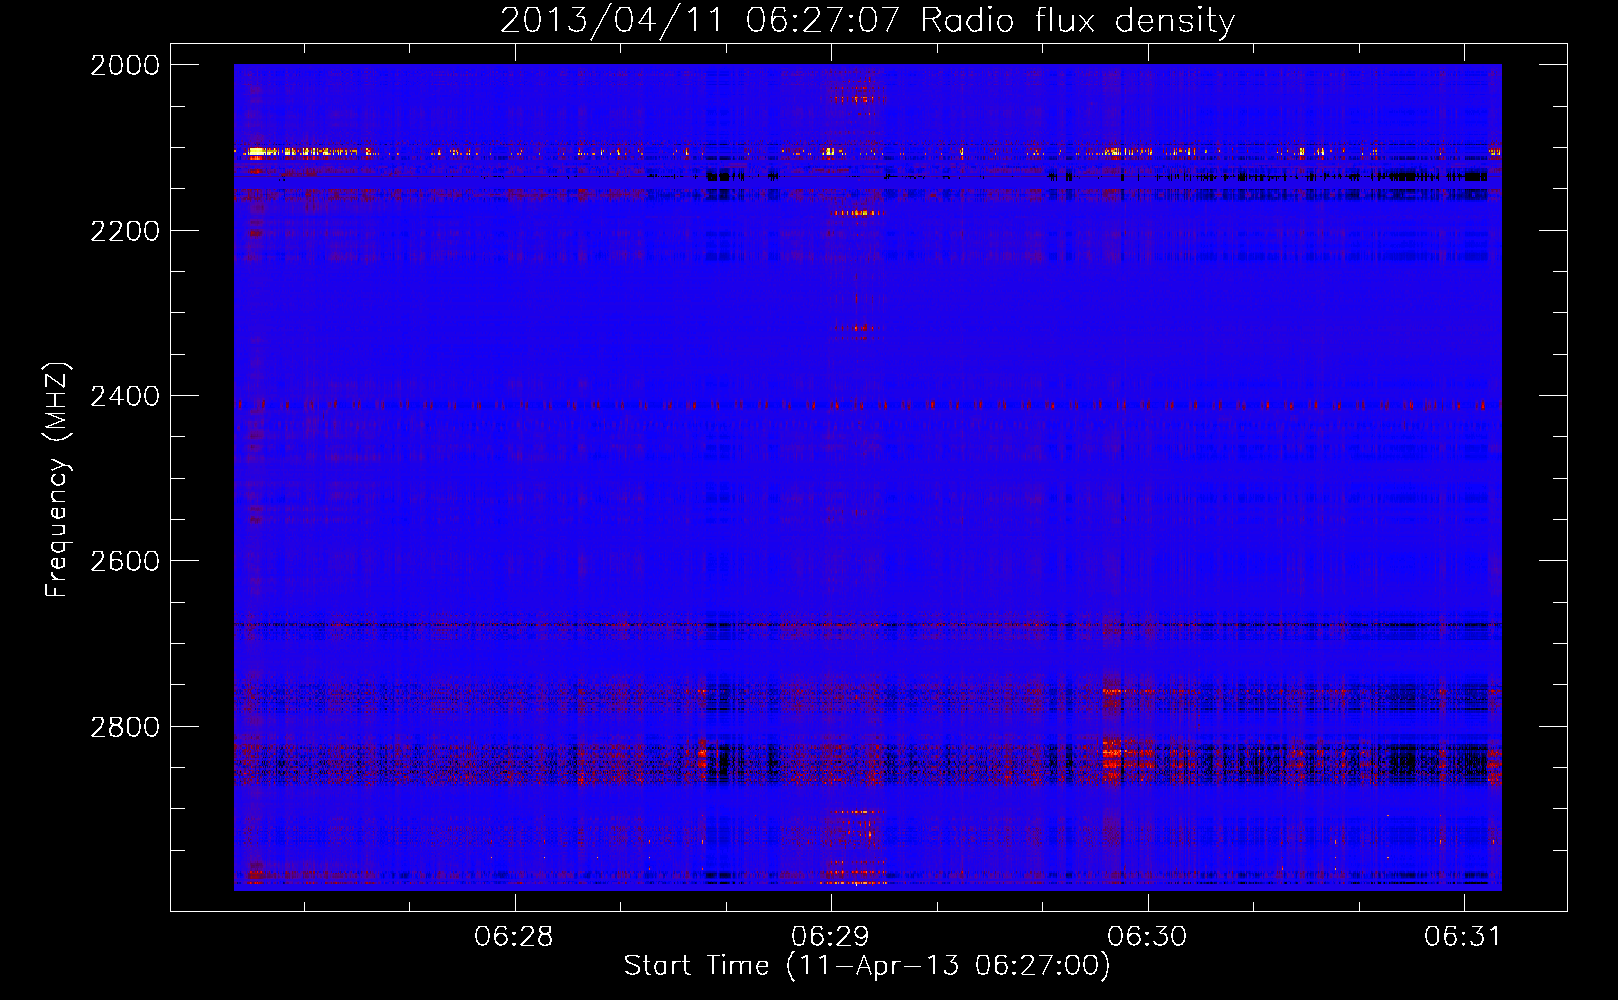Screen dimensions: 1618x1000
Task: Click the 2000 frequency axis label
Action: click(125, 65)
